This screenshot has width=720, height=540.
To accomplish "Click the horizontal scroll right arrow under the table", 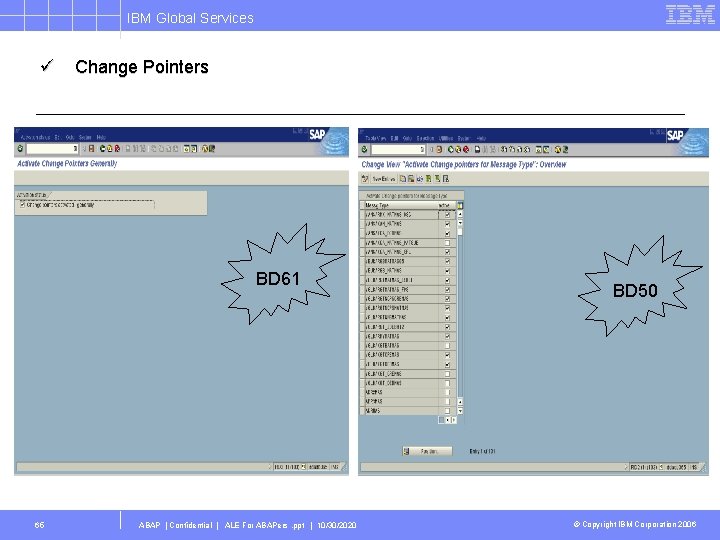I will [454, 420].
